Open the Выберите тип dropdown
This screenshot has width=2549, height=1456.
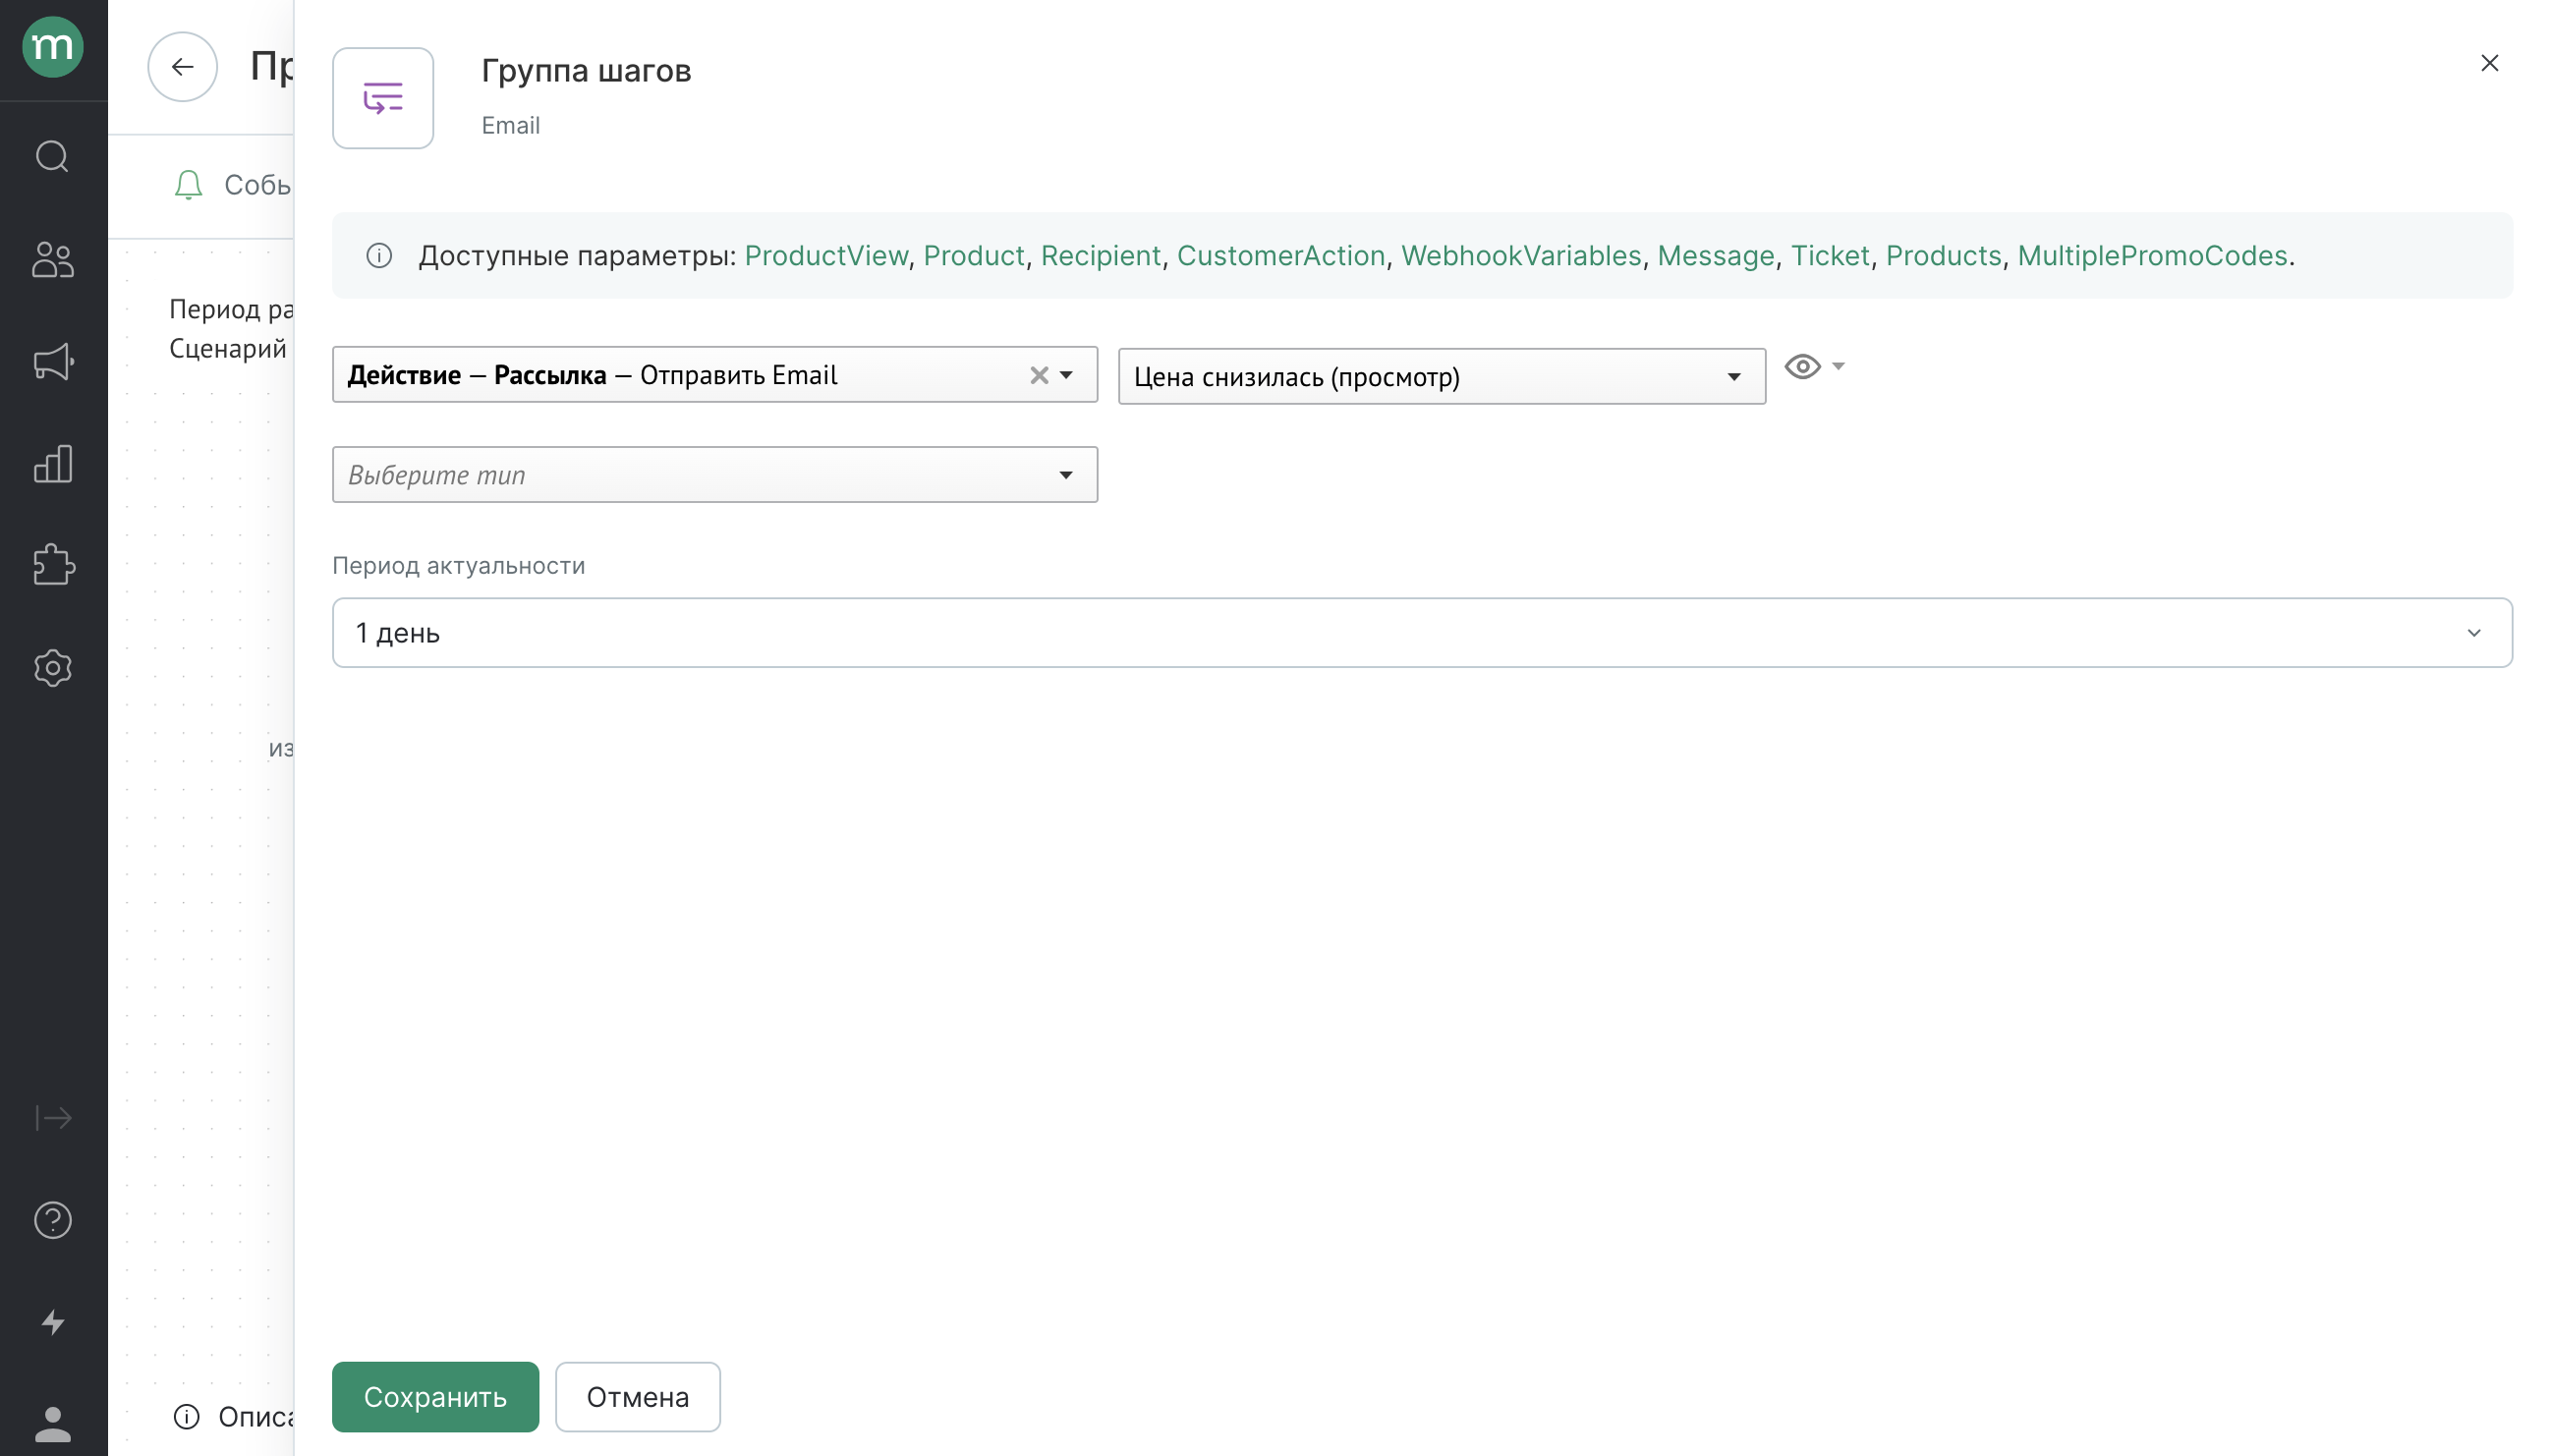714,475
